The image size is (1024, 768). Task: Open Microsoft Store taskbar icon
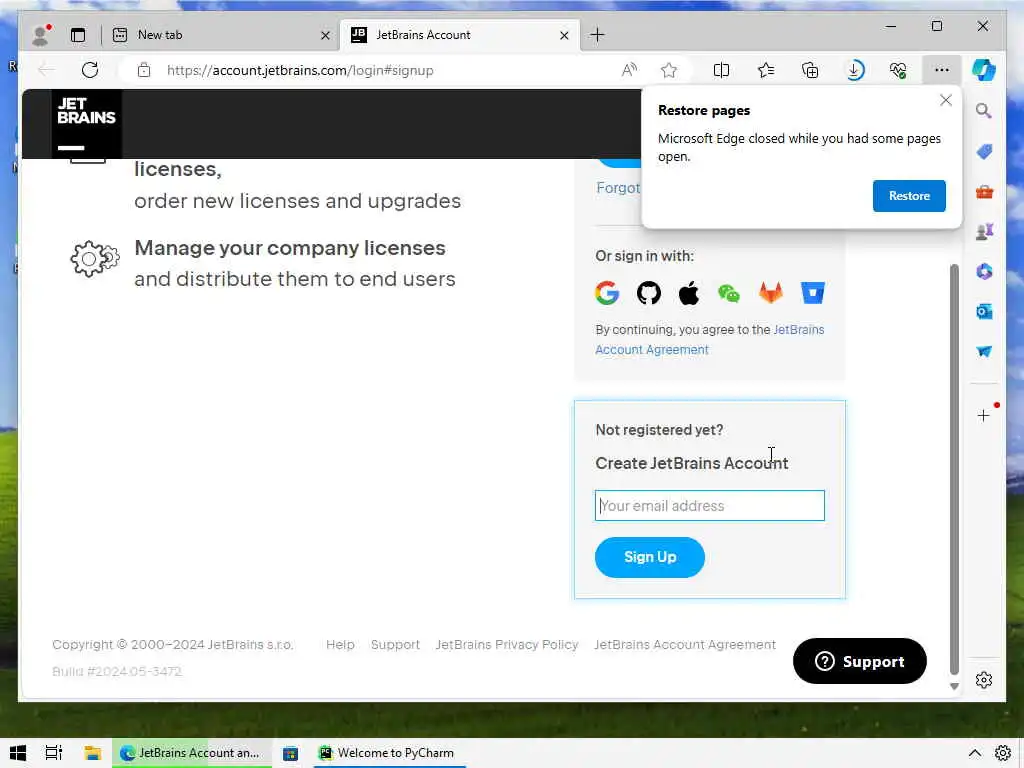[290, 753]
